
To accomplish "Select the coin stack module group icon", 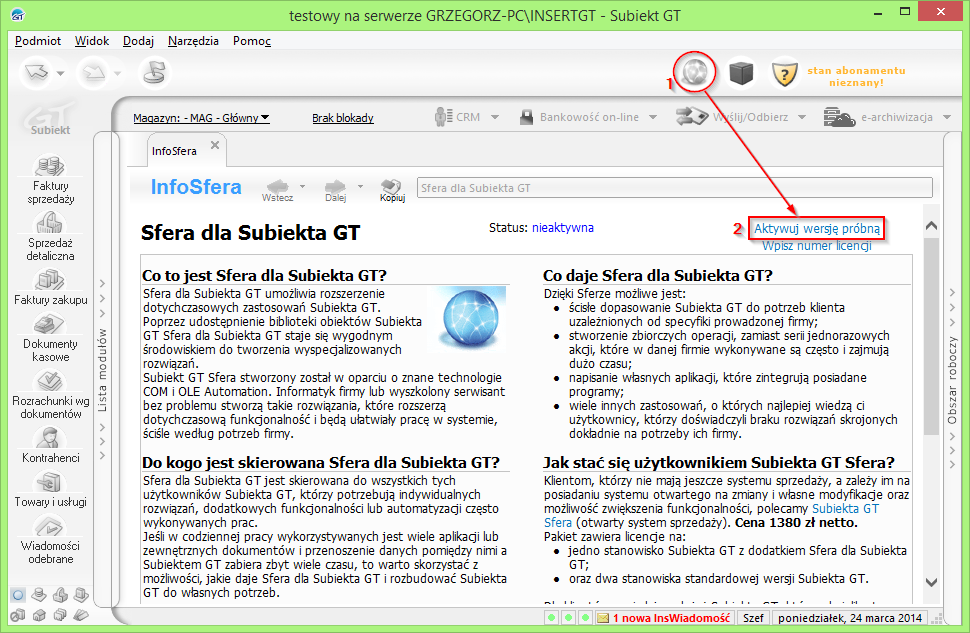I will click(39, 595).
